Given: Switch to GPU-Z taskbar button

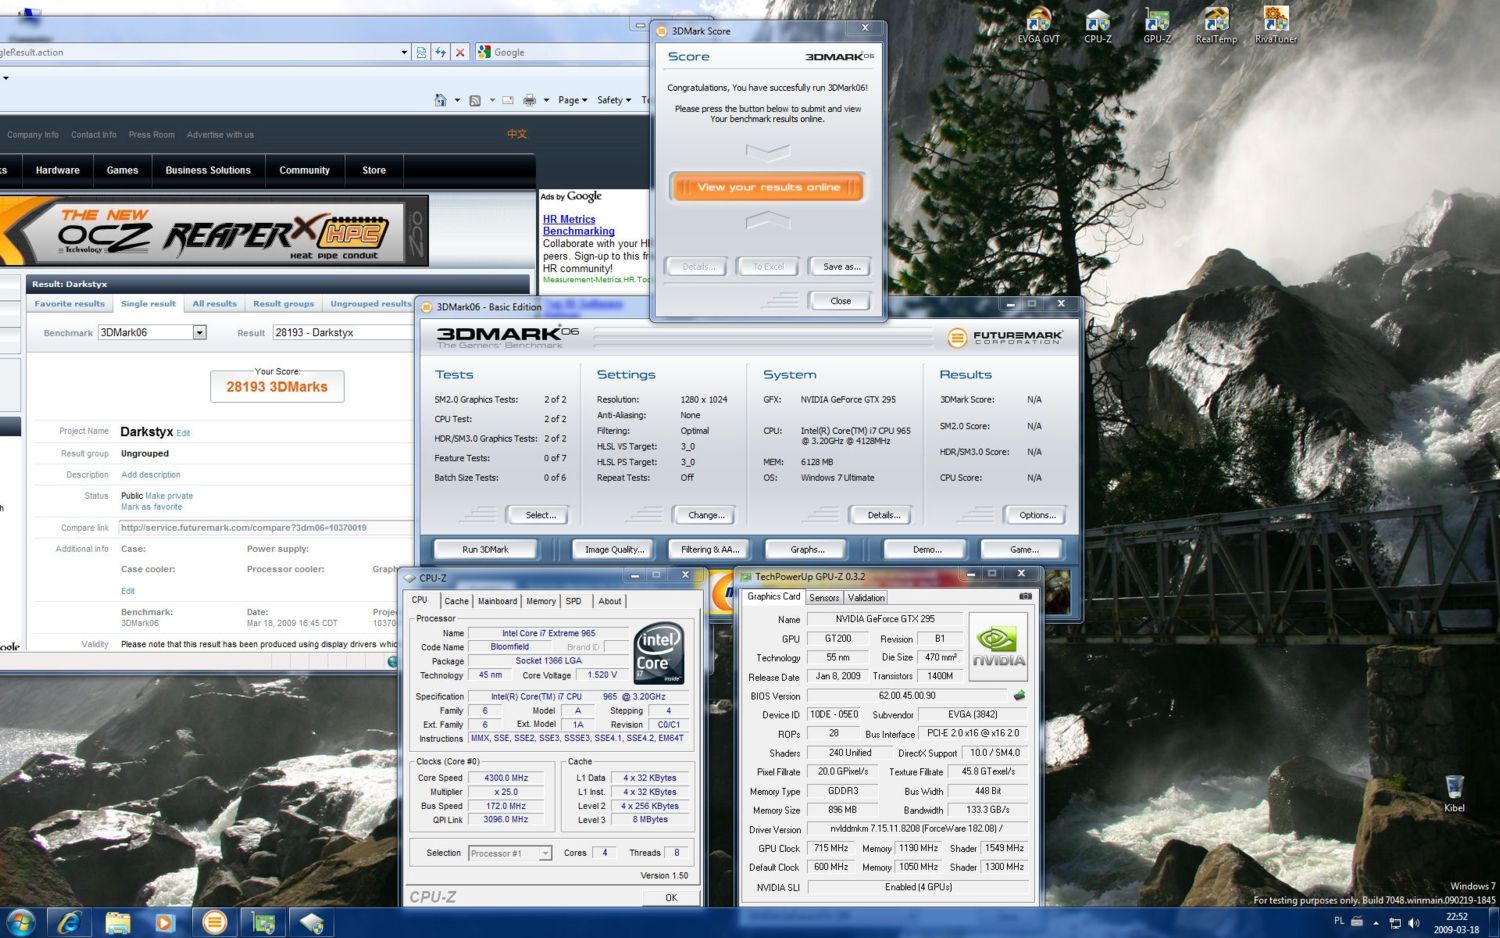Looking at the screenshot, I should 263,923.
